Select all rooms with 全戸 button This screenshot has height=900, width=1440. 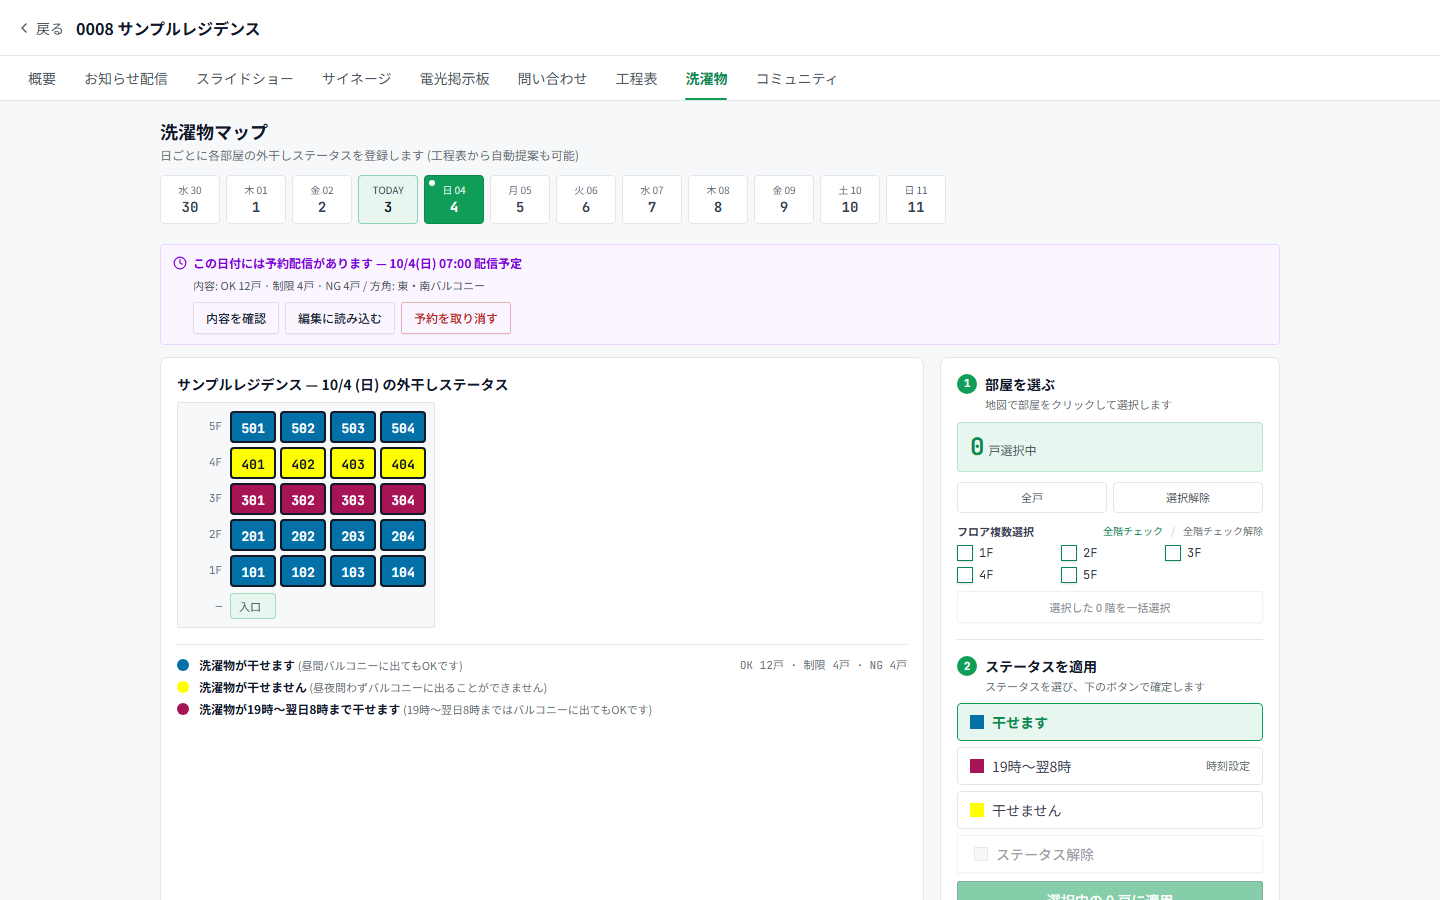[x=1032, y=497]
